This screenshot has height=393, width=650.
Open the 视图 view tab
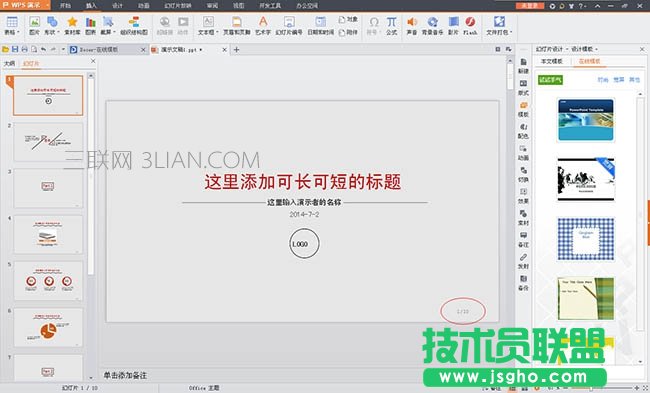click(x=238, y=6)
